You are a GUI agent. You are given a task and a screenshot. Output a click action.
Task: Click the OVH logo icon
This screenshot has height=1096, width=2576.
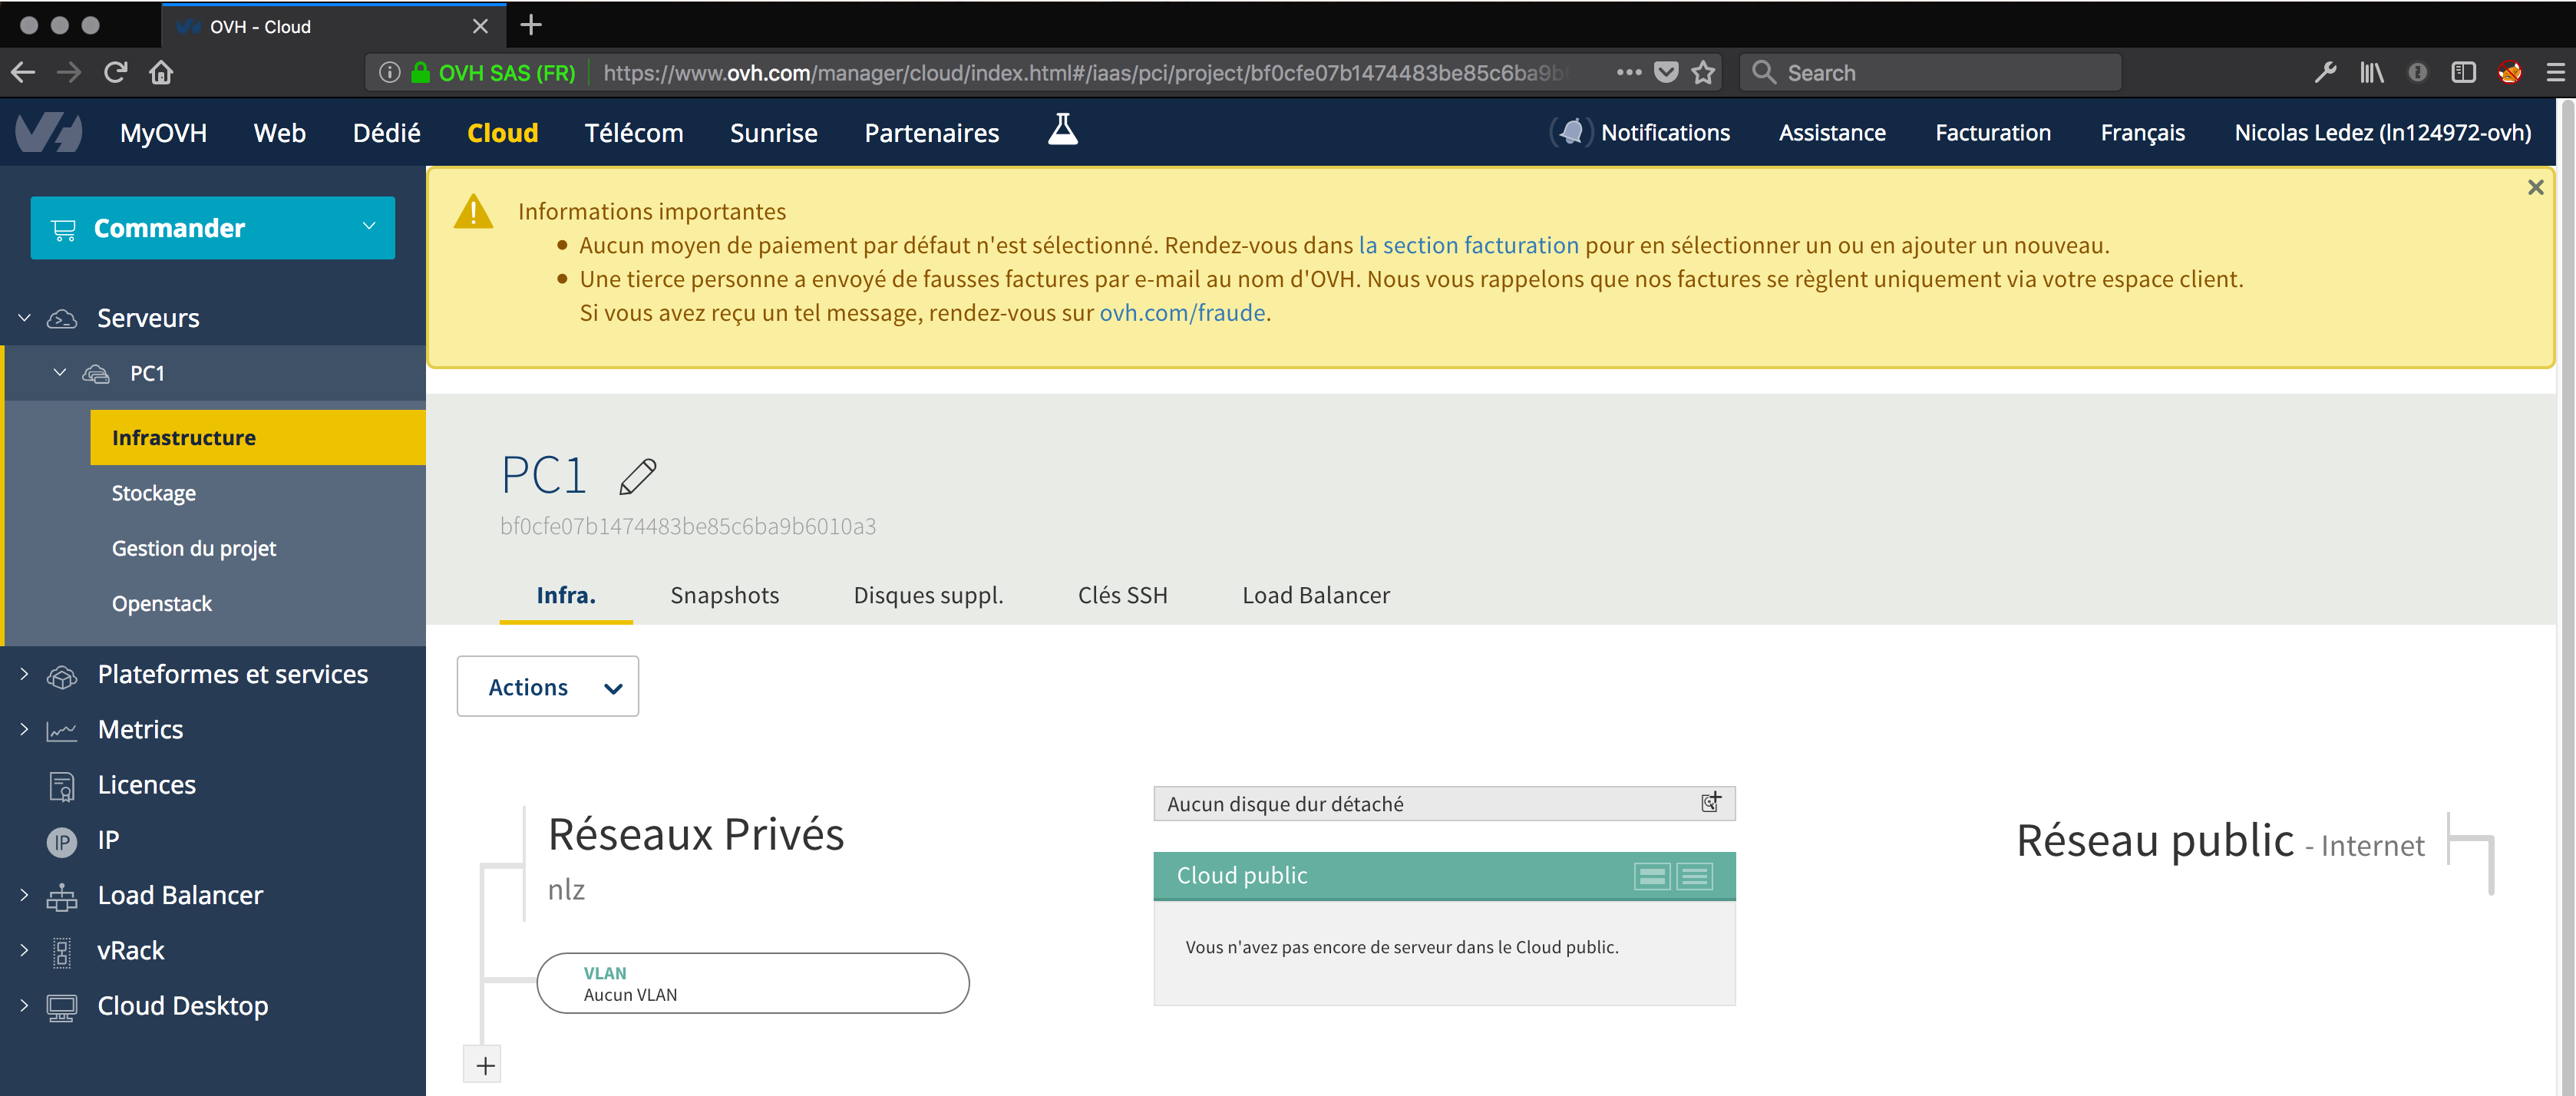[48, 132]
